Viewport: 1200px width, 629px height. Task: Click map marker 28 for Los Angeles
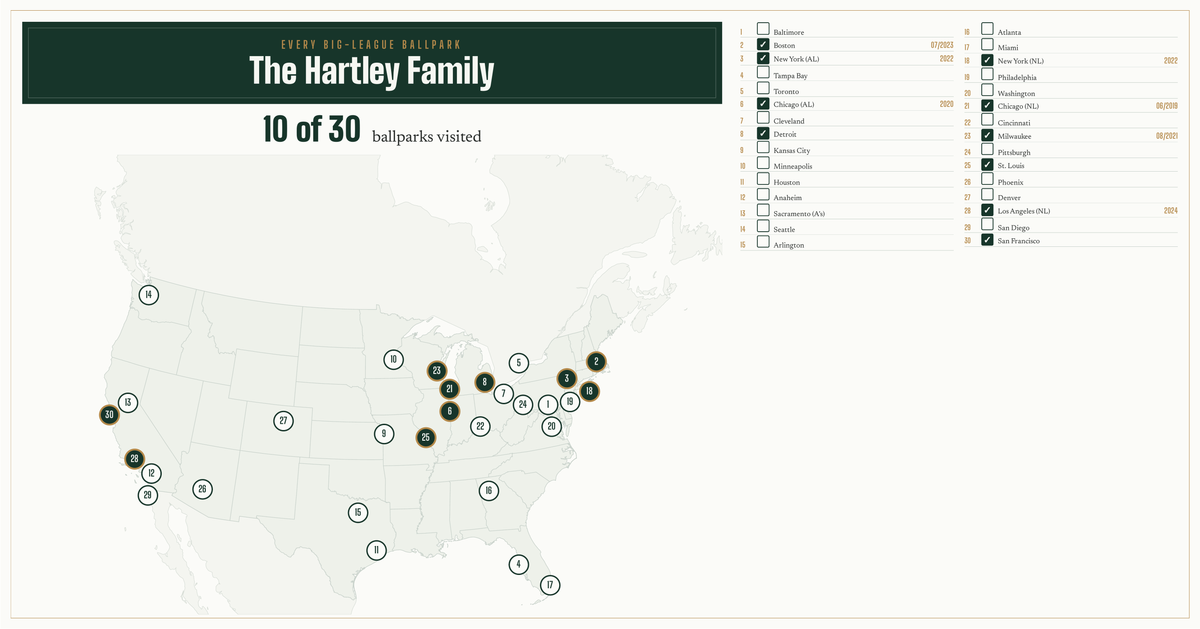tap(135, 459)
